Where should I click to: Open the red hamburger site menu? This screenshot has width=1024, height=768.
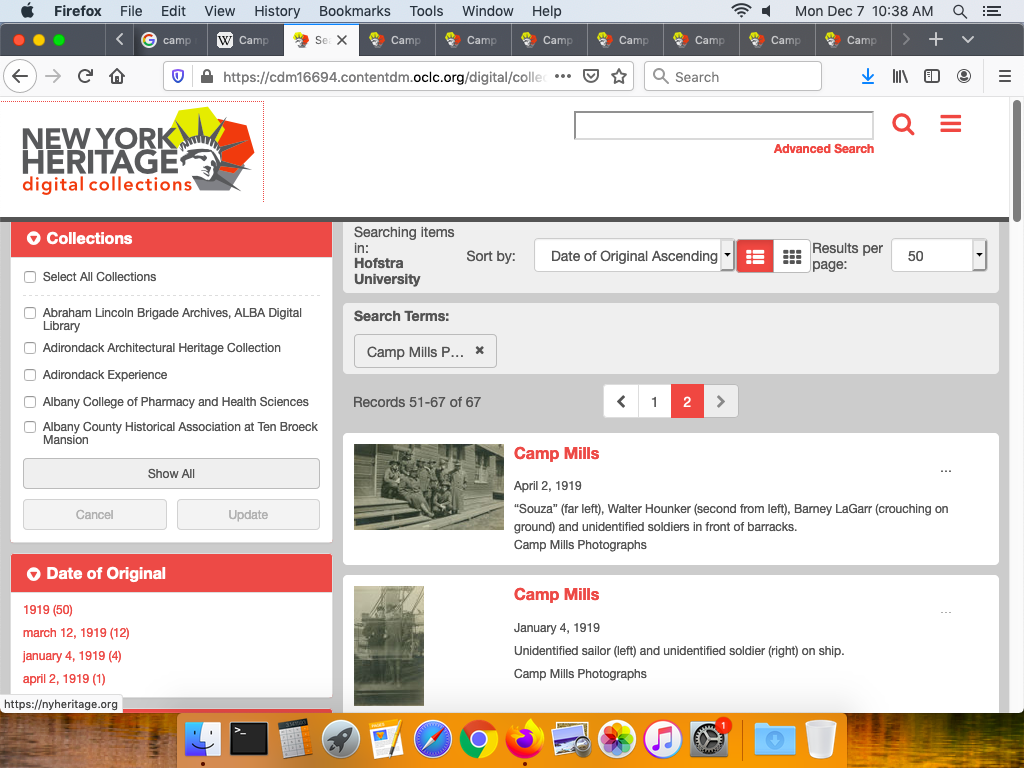click(950, 124)
